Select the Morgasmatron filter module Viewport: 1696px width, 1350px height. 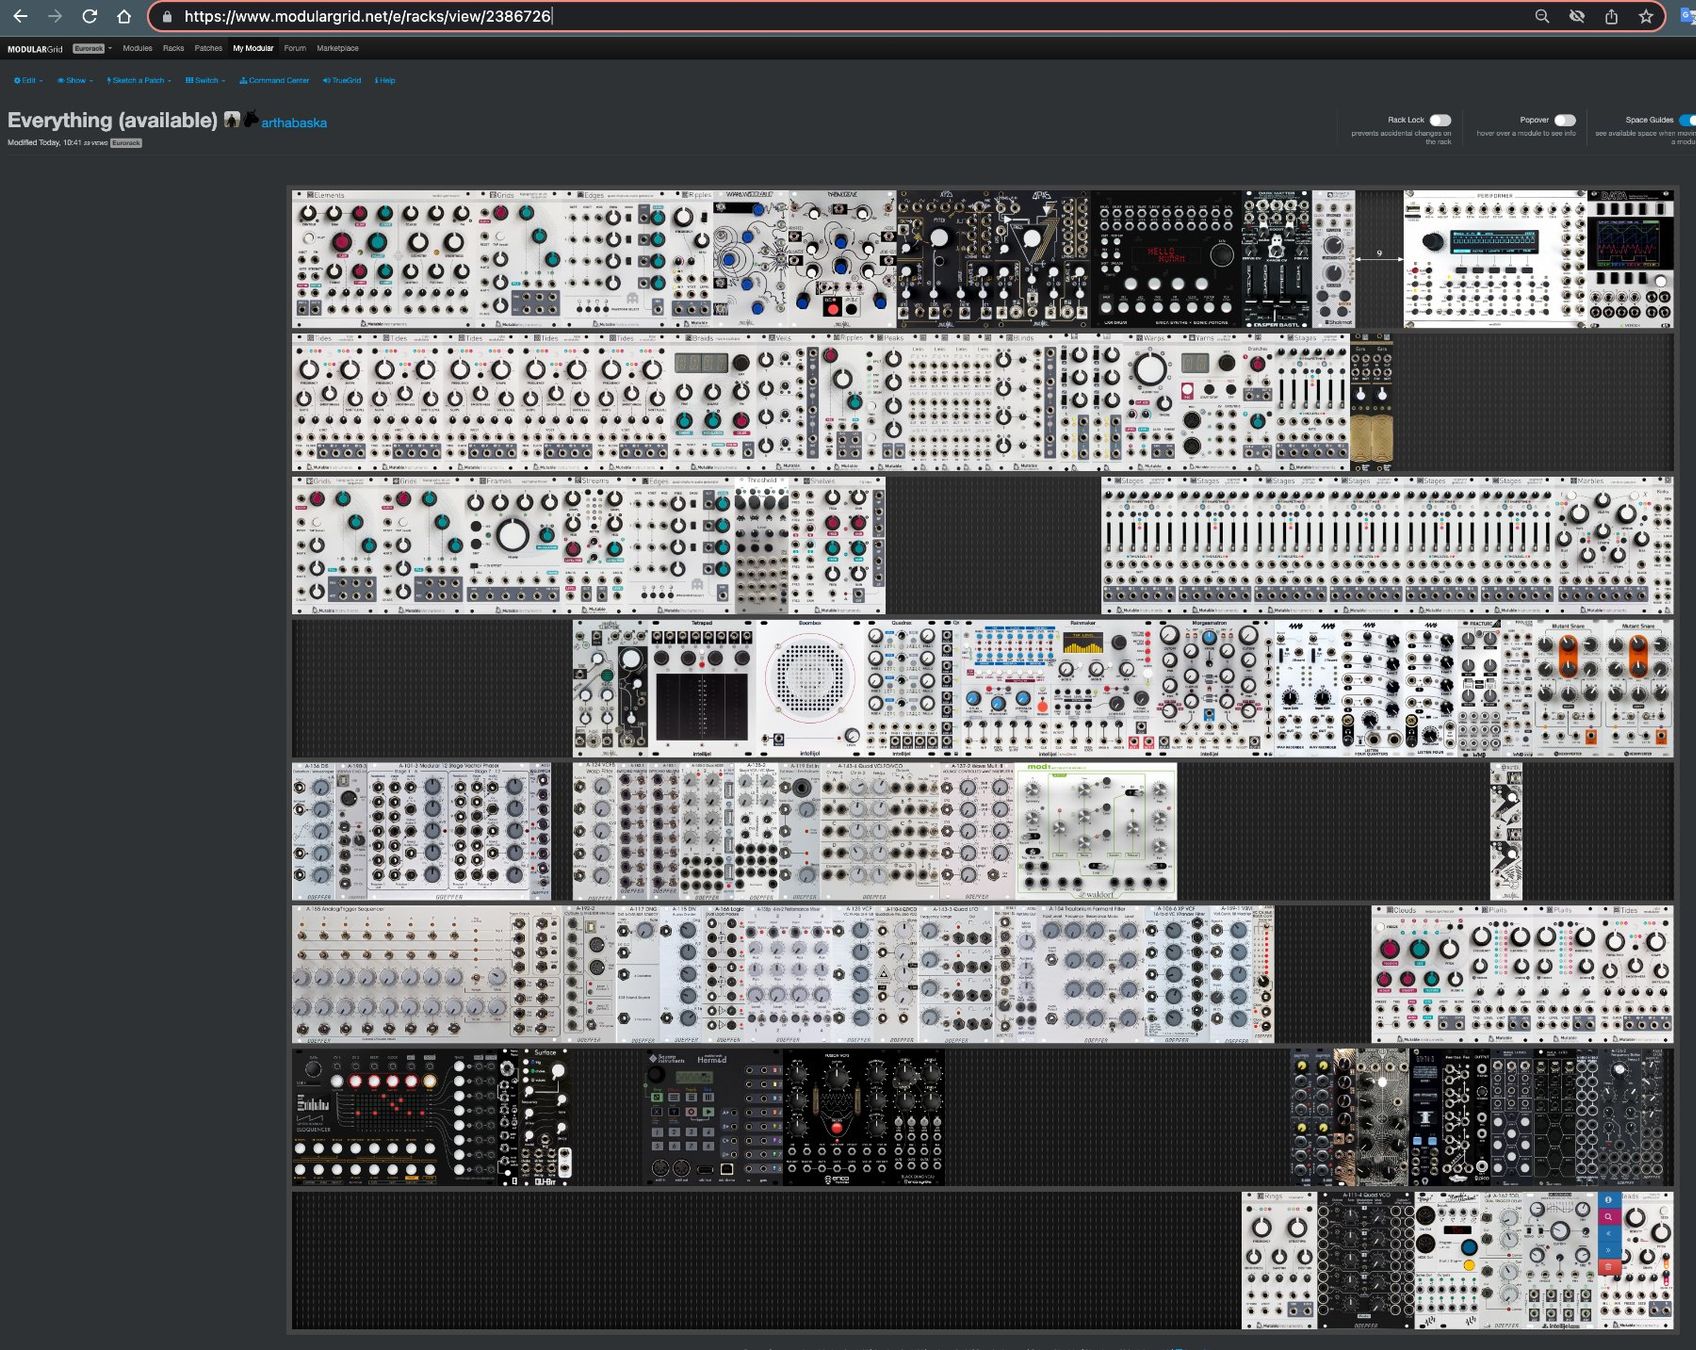coord(1213,688)
